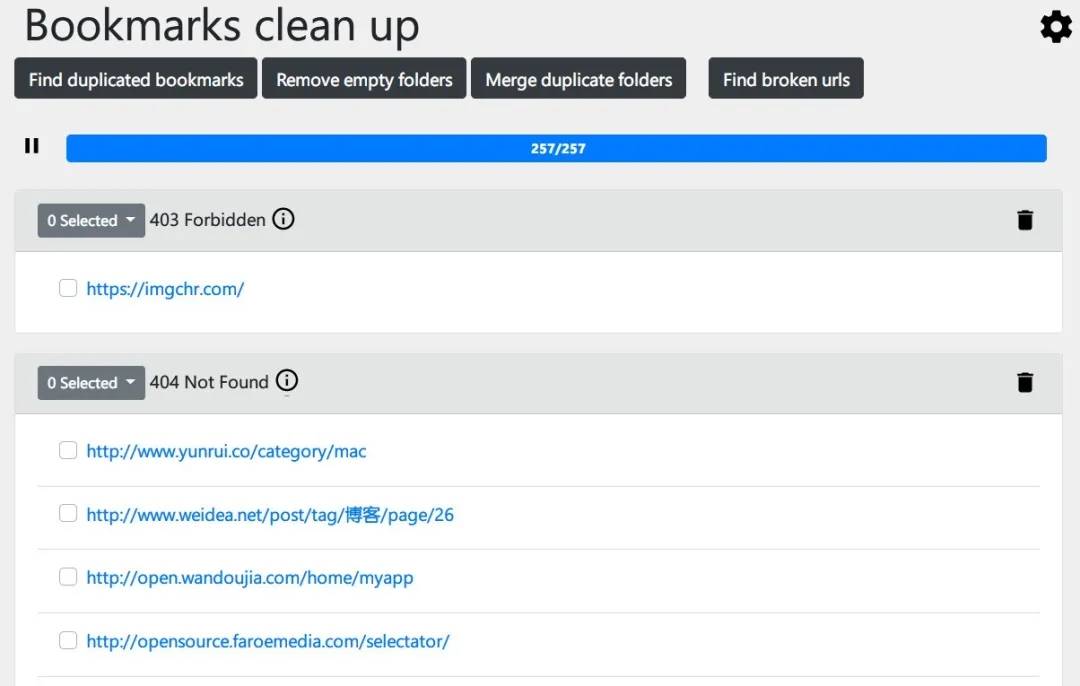The height and width of the screenshot is (686, 1080).
Task: Delete selected 404 Not Found bookmarks via trash icon
Action: (1025, 382)
